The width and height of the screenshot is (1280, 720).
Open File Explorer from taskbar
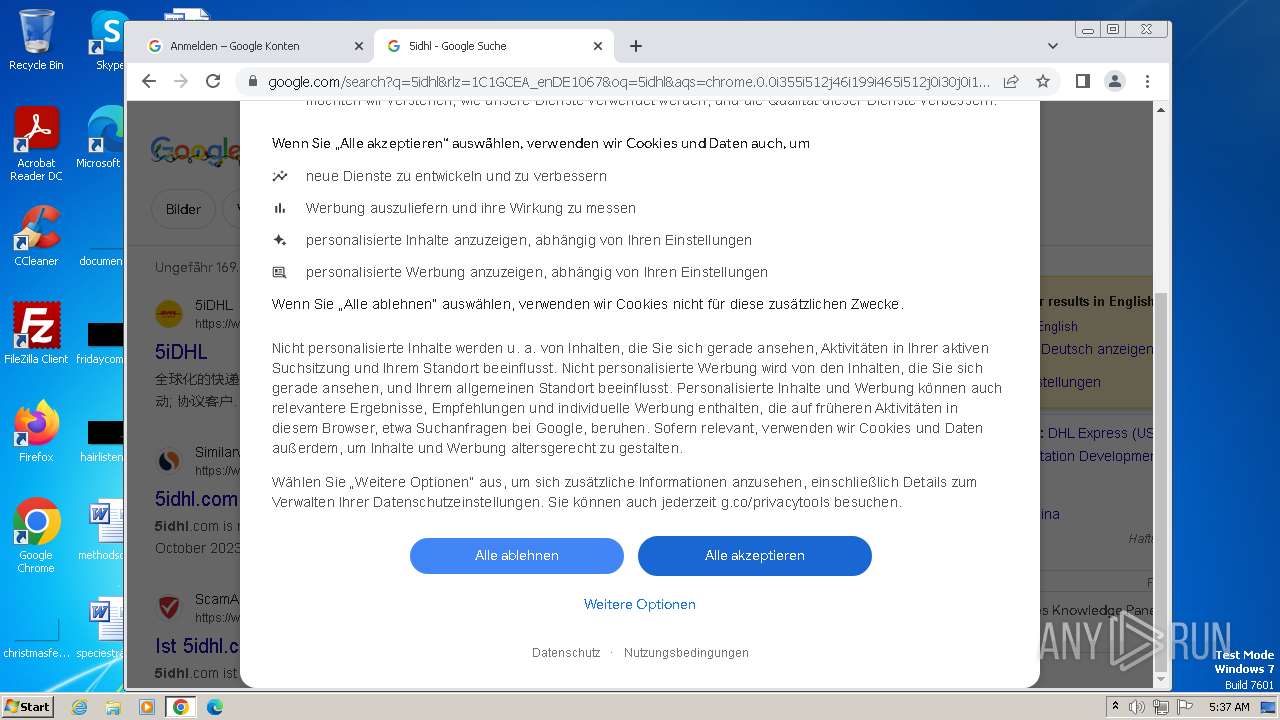(113, 707)
